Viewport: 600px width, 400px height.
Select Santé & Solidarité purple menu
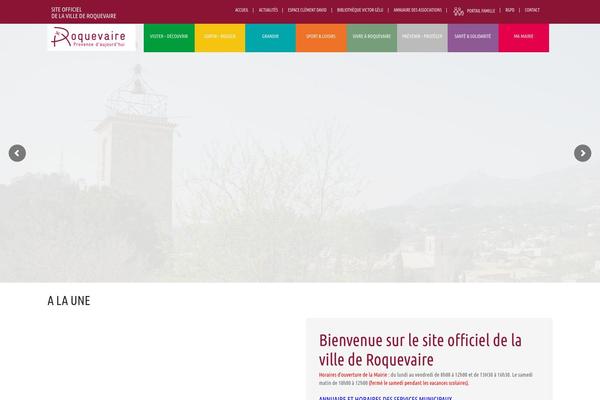473,38
